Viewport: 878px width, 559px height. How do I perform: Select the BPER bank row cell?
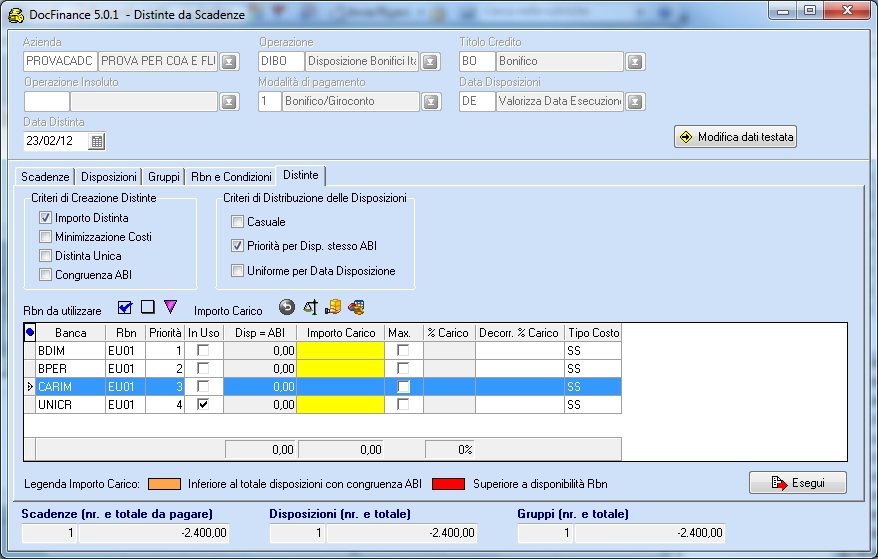[71, 369]
